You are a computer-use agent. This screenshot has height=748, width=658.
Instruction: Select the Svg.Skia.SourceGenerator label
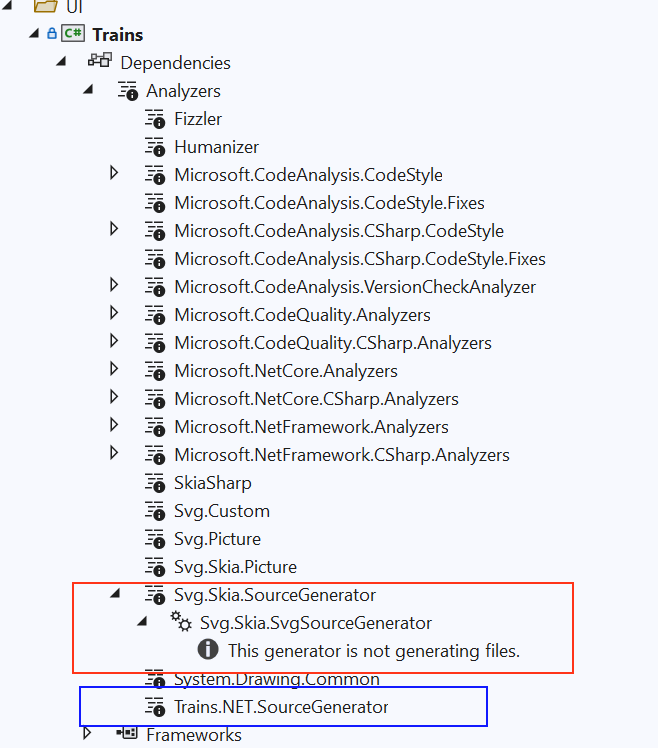click(275, 595)
